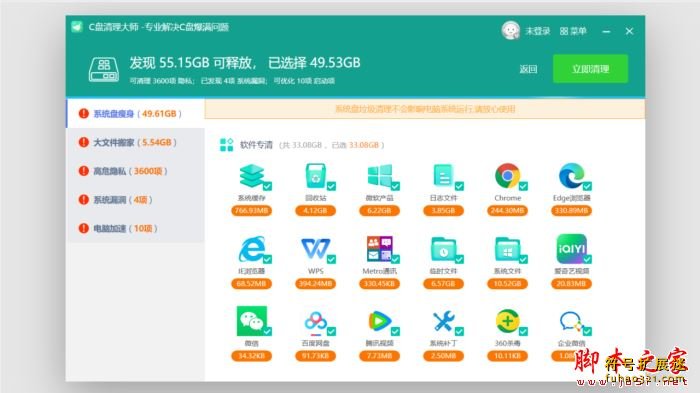Click the 腾讯视频 play icon

pos(379,321)
